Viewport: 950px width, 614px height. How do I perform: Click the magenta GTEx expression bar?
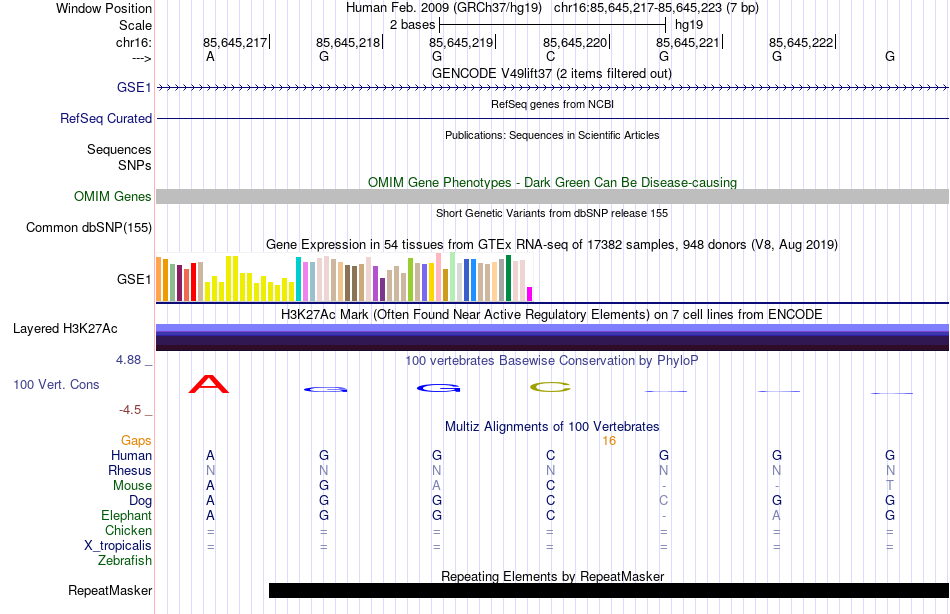pos(530,294)
